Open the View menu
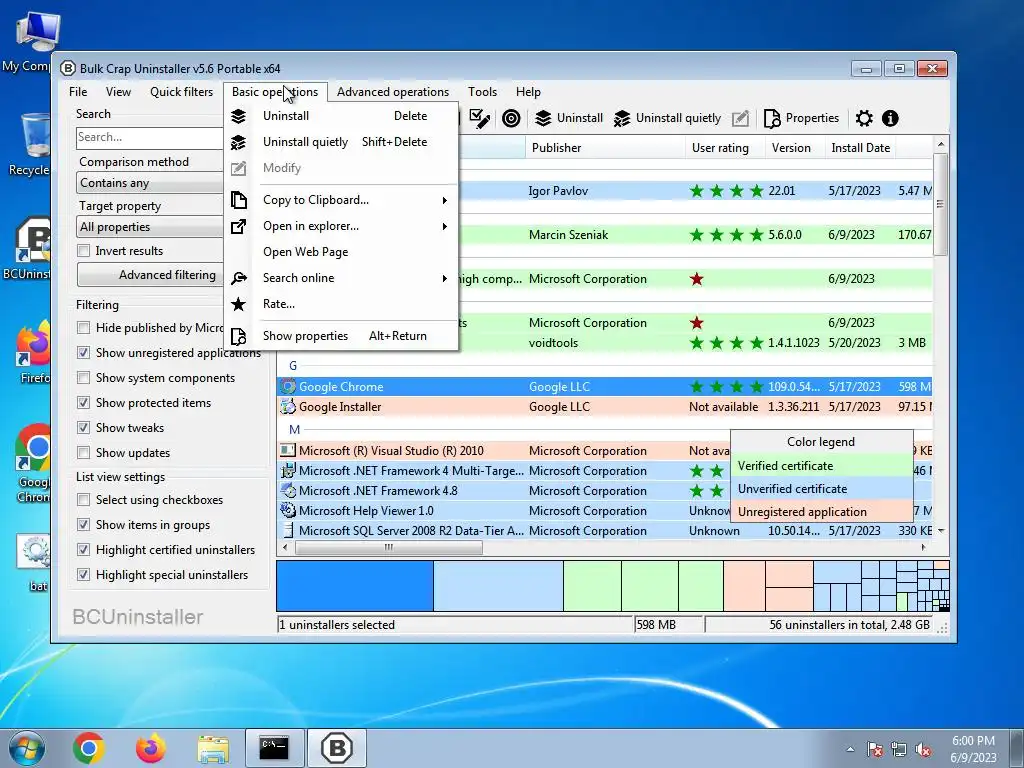Image resolution: width=1024 pixels, height=768 pixels. [118, 92]
